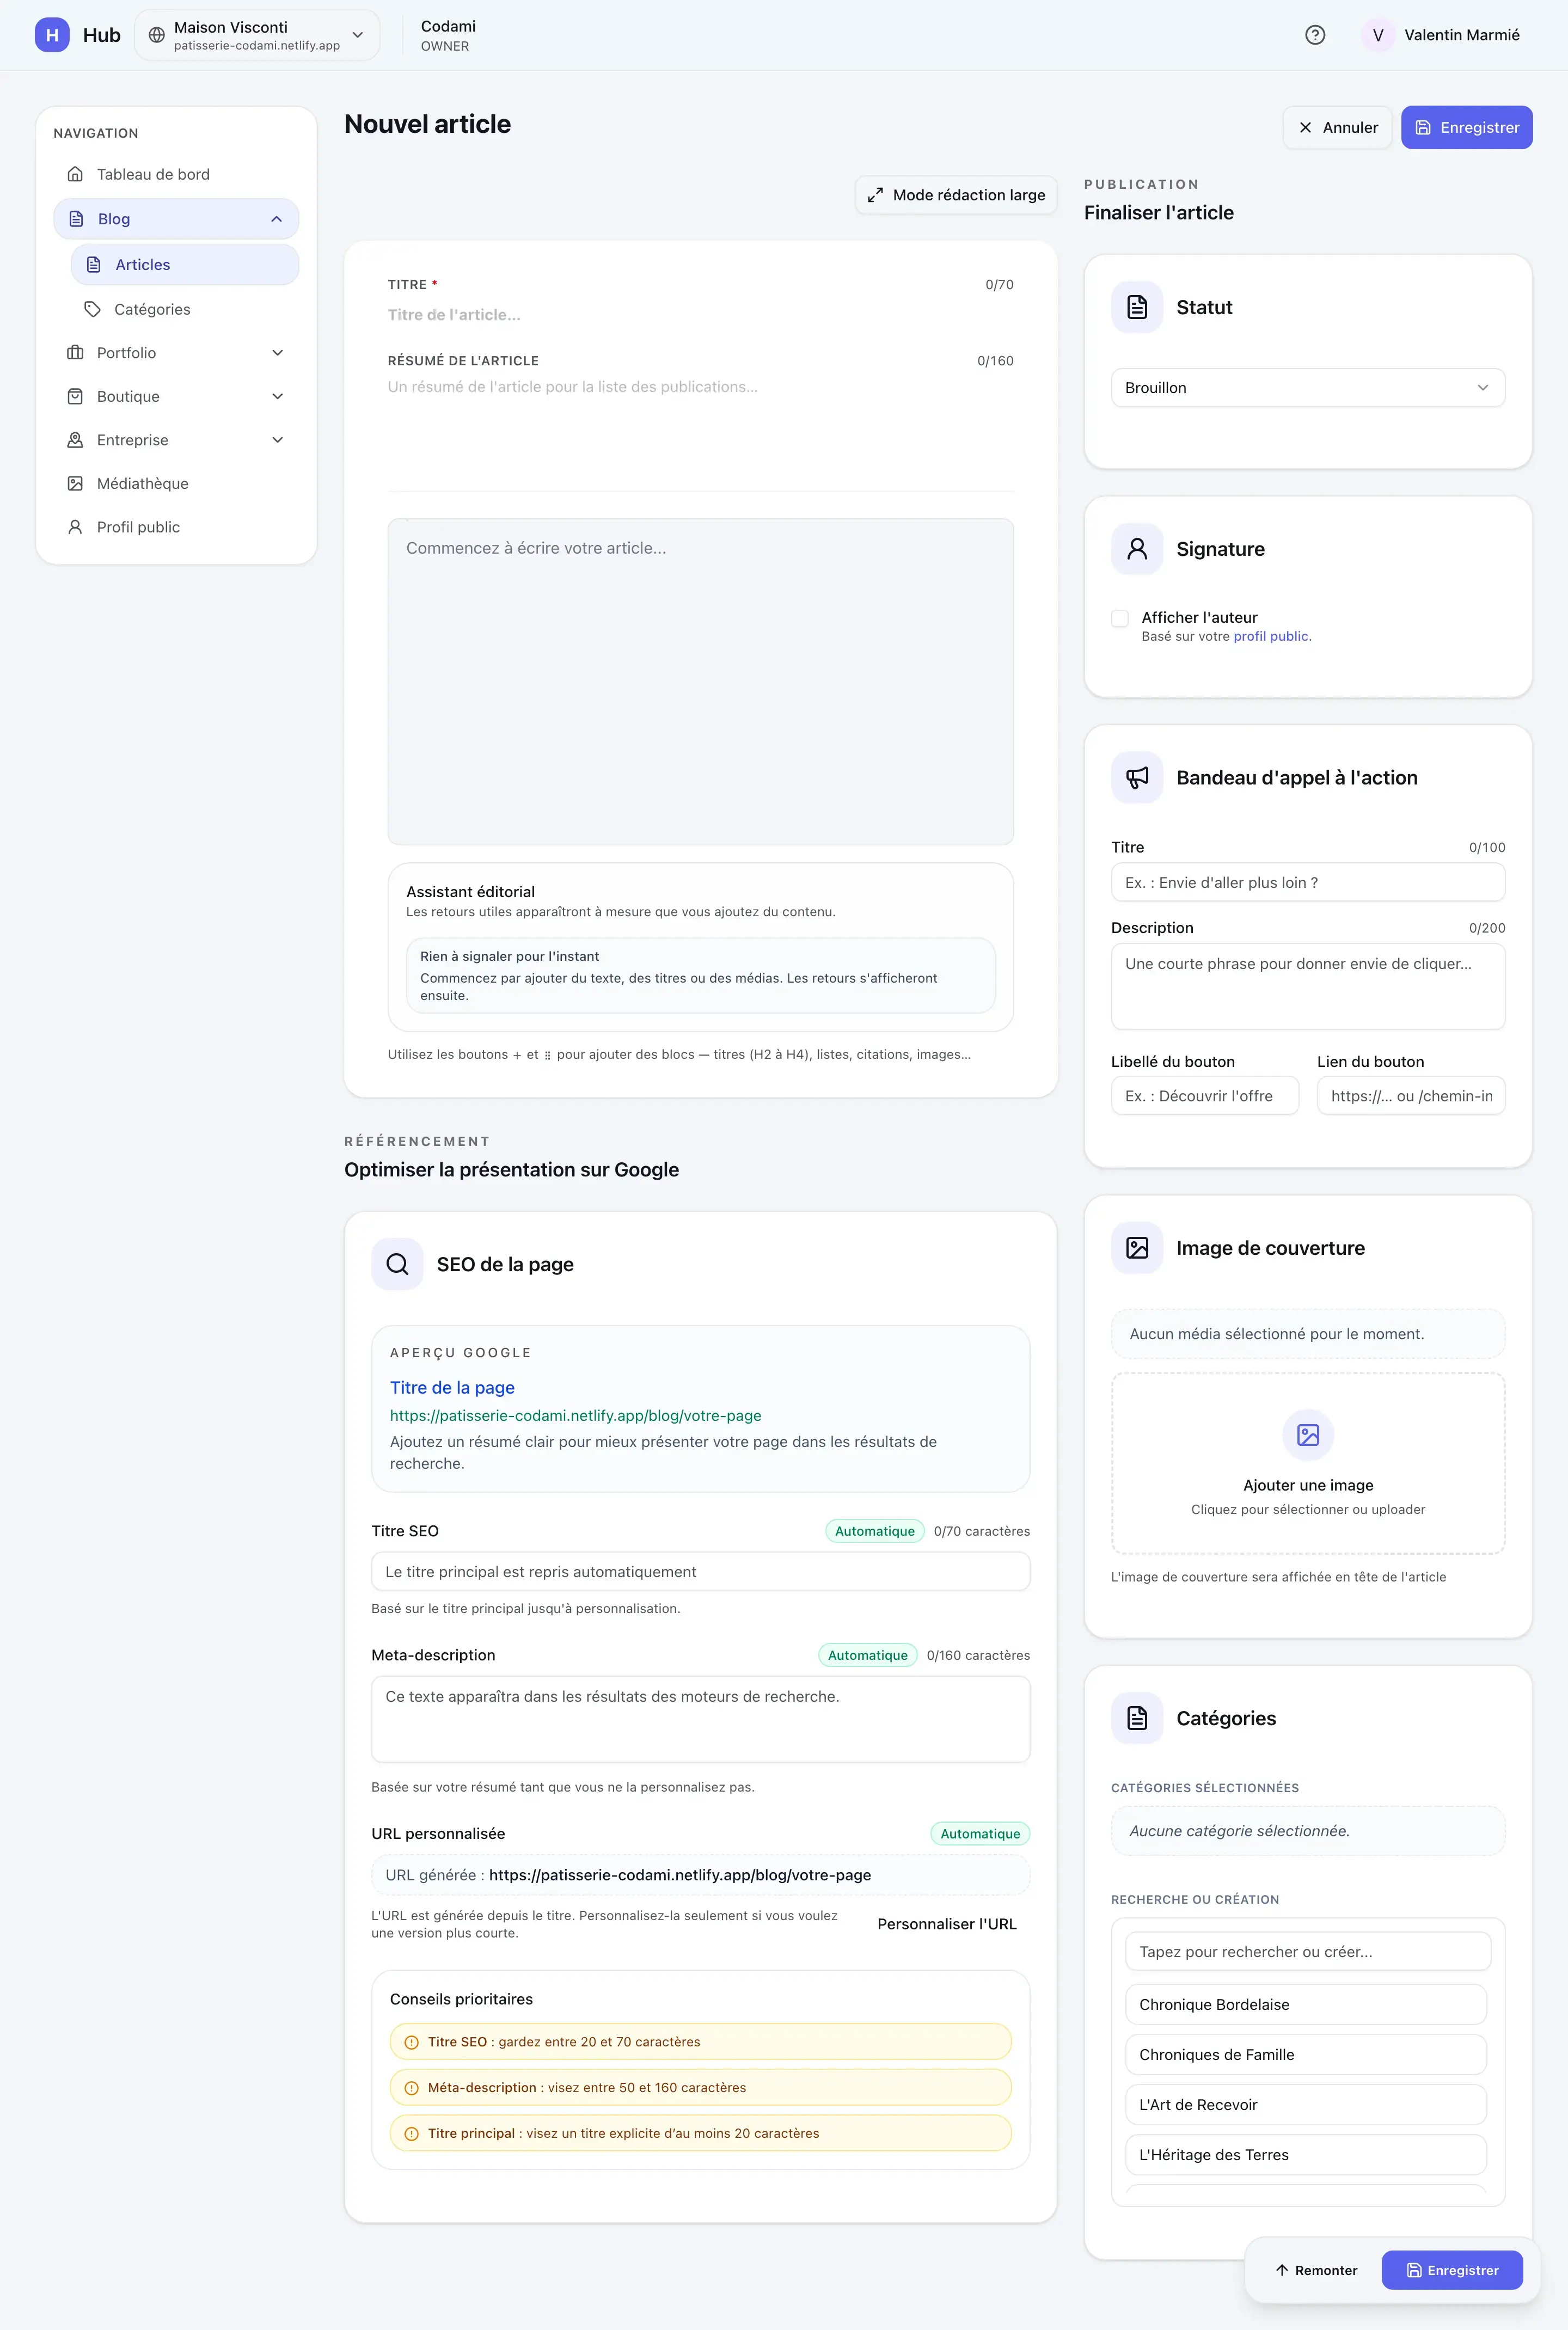Click the Blog document icon in navigation
The width and height of the screenshot is (1568, 2330).
click(76, 219)
